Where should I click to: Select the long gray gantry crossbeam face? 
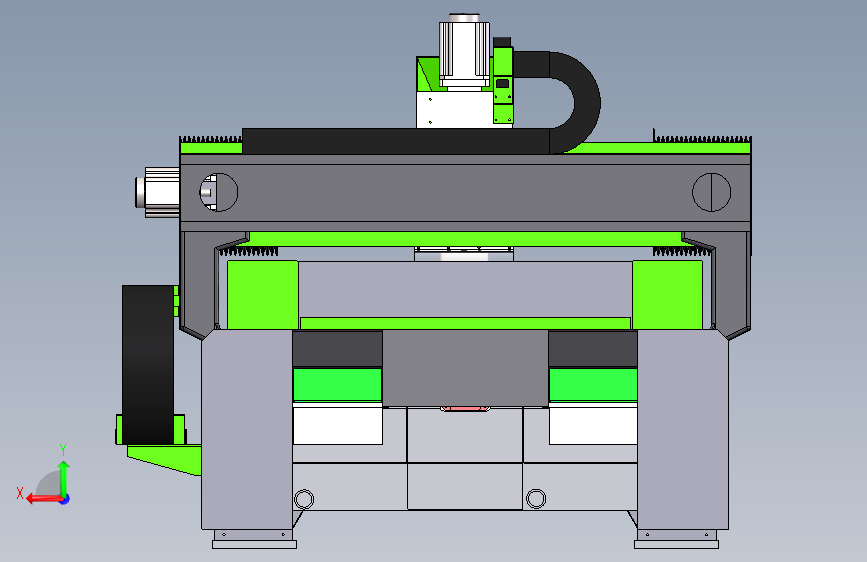(464, 192)
